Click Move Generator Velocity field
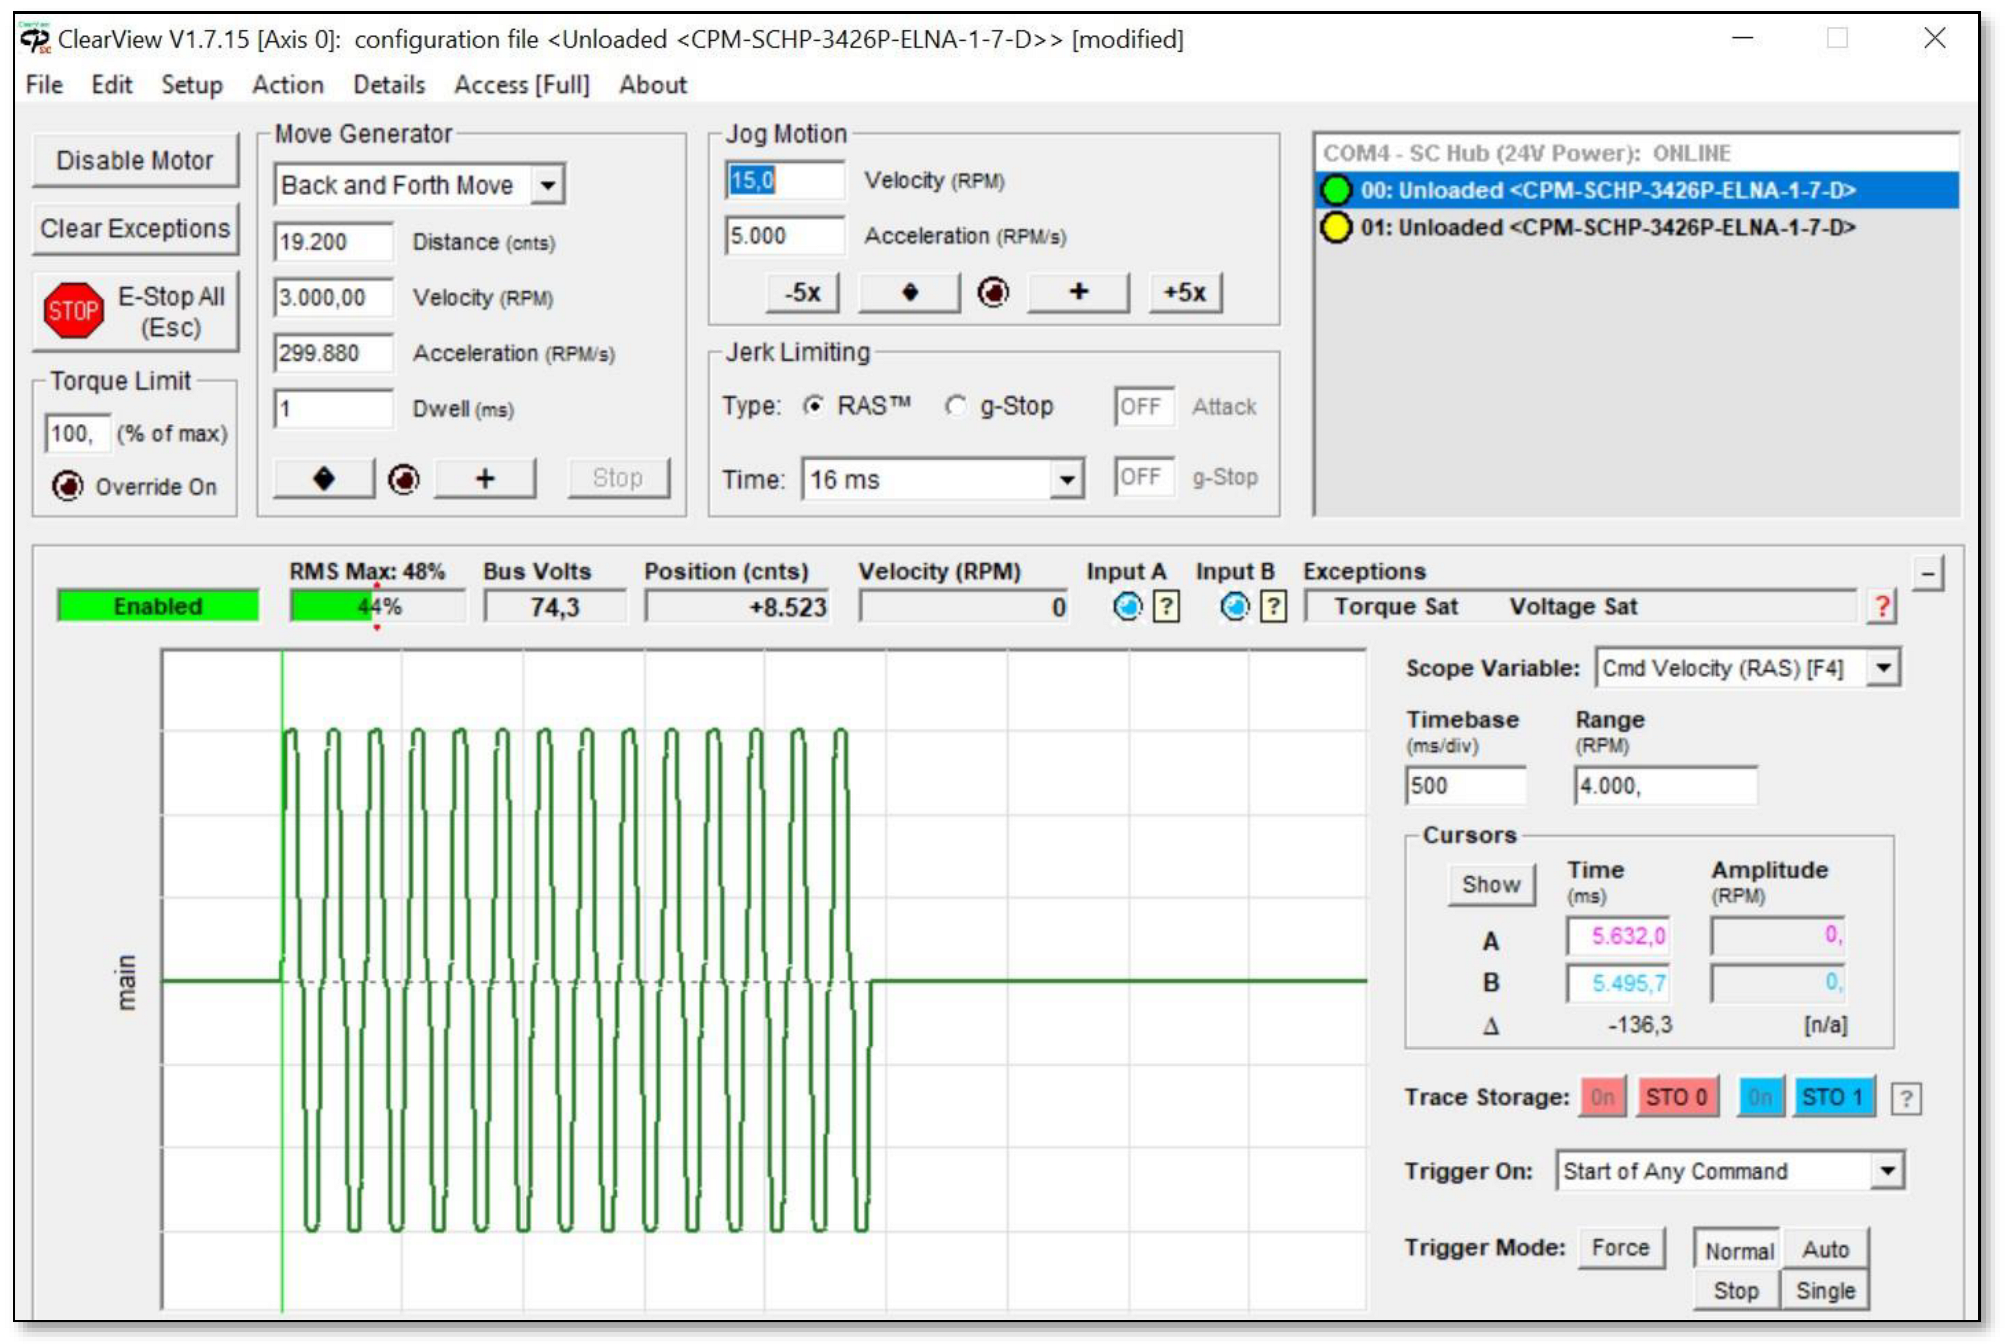The width and height of the screenshot is (2005, 1344). point(333,298)
